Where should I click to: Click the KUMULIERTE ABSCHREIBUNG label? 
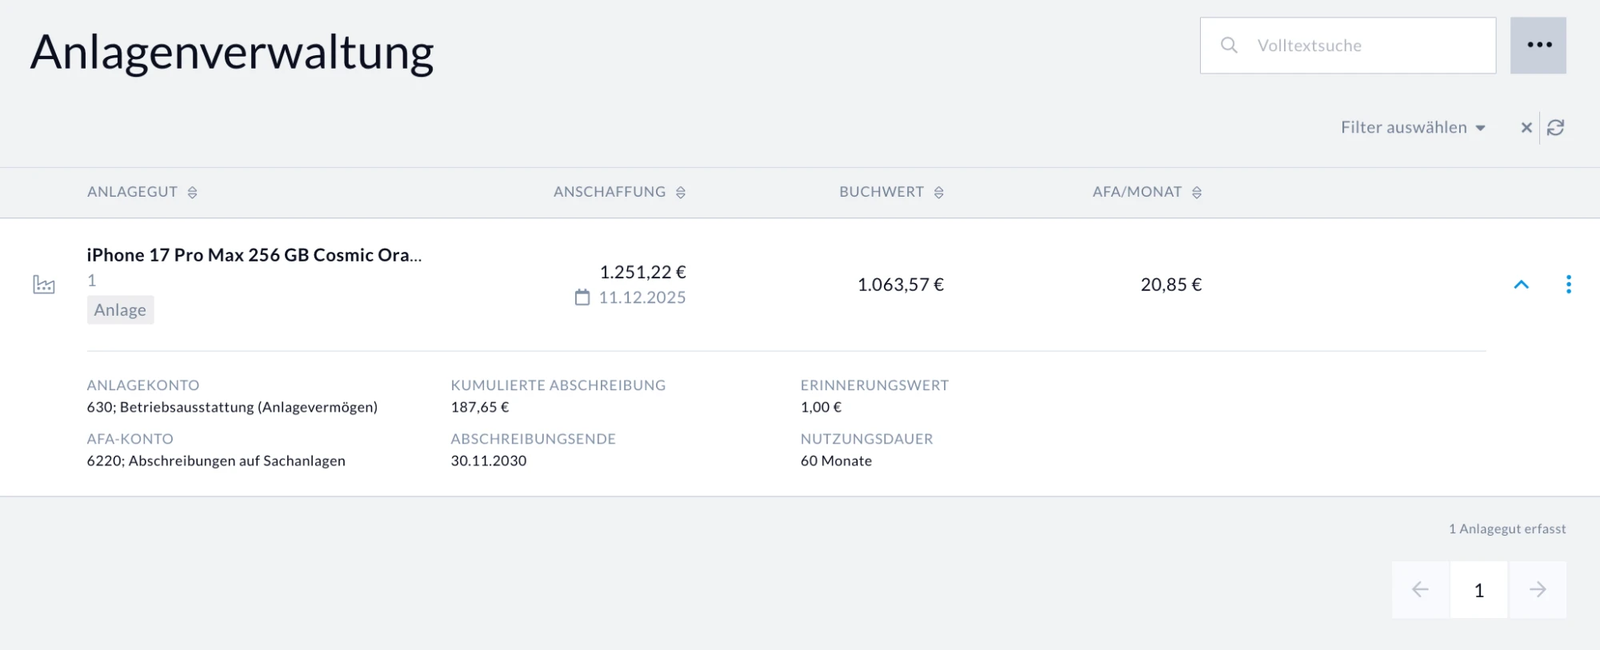coord(558,385)
